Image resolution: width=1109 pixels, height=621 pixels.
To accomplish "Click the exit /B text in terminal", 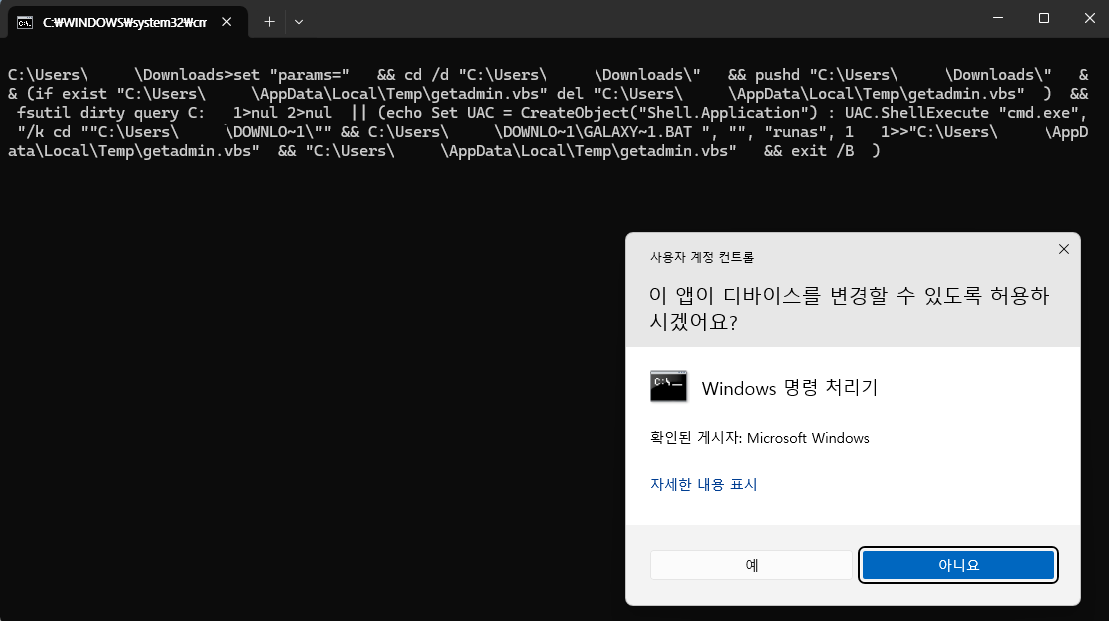I will 822,151.
